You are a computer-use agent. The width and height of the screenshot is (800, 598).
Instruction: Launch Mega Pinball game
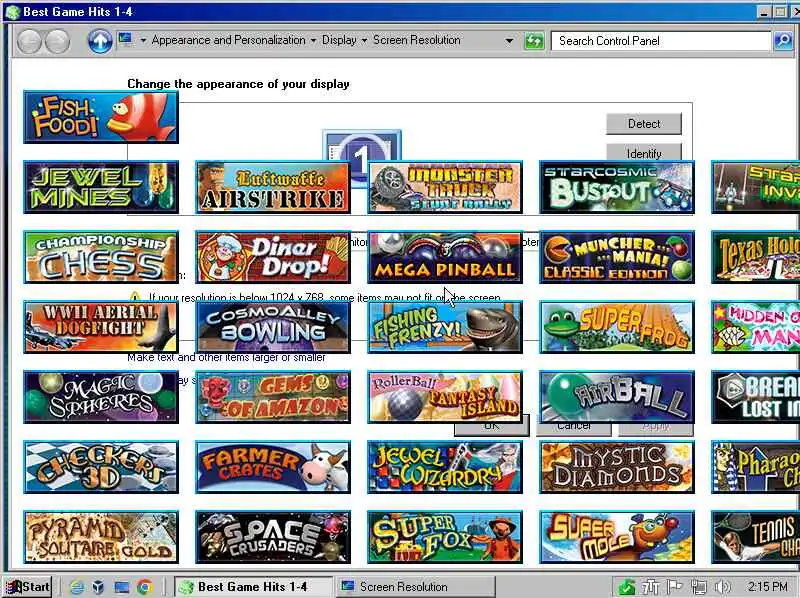pos(445,257)
